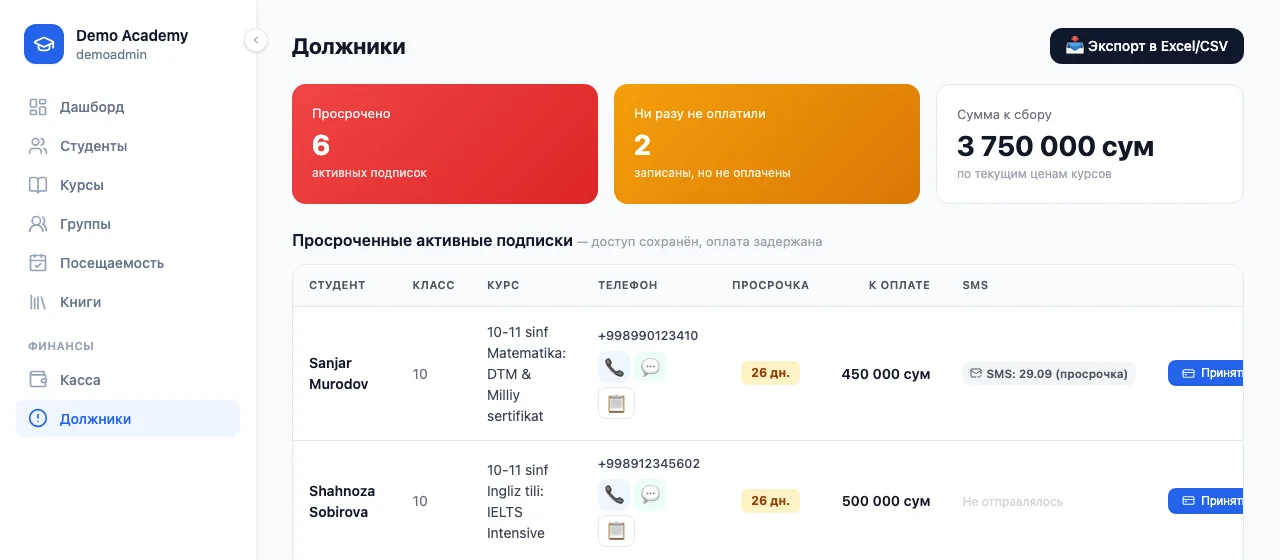1280x560 pixels.
Task: Click the 450 000 сум amount
Action: [886, 374]
